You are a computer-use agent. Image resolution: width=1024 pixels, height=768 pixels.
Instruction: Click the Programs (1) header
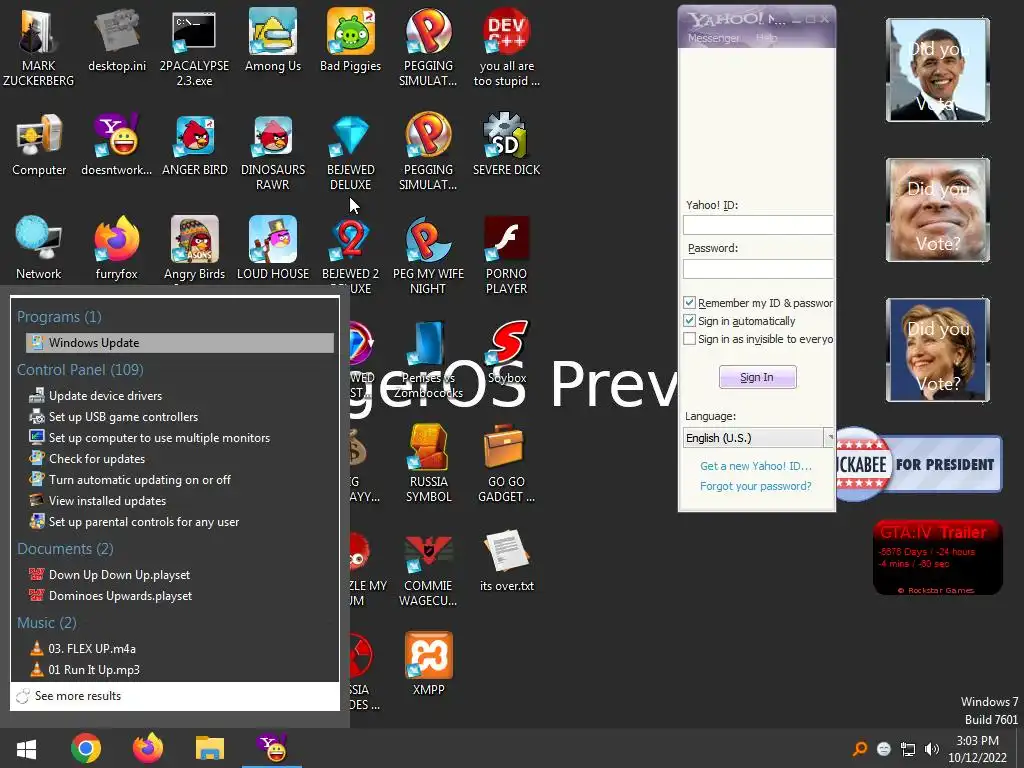coord(59,317)
